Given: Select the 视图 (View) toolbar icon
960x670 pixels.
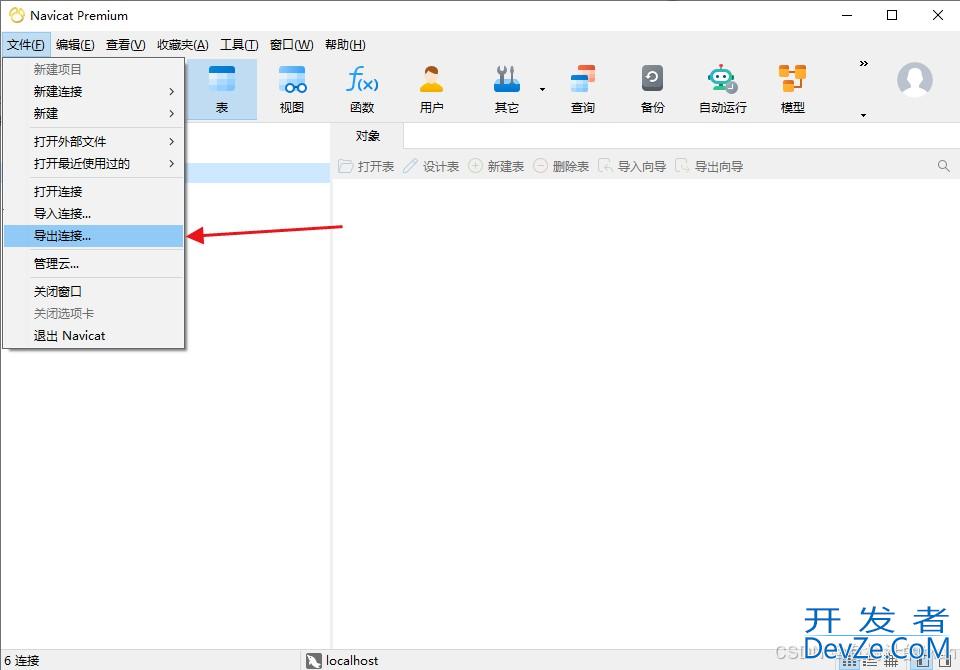Looking at the screenshot, I should pos(292,89).
